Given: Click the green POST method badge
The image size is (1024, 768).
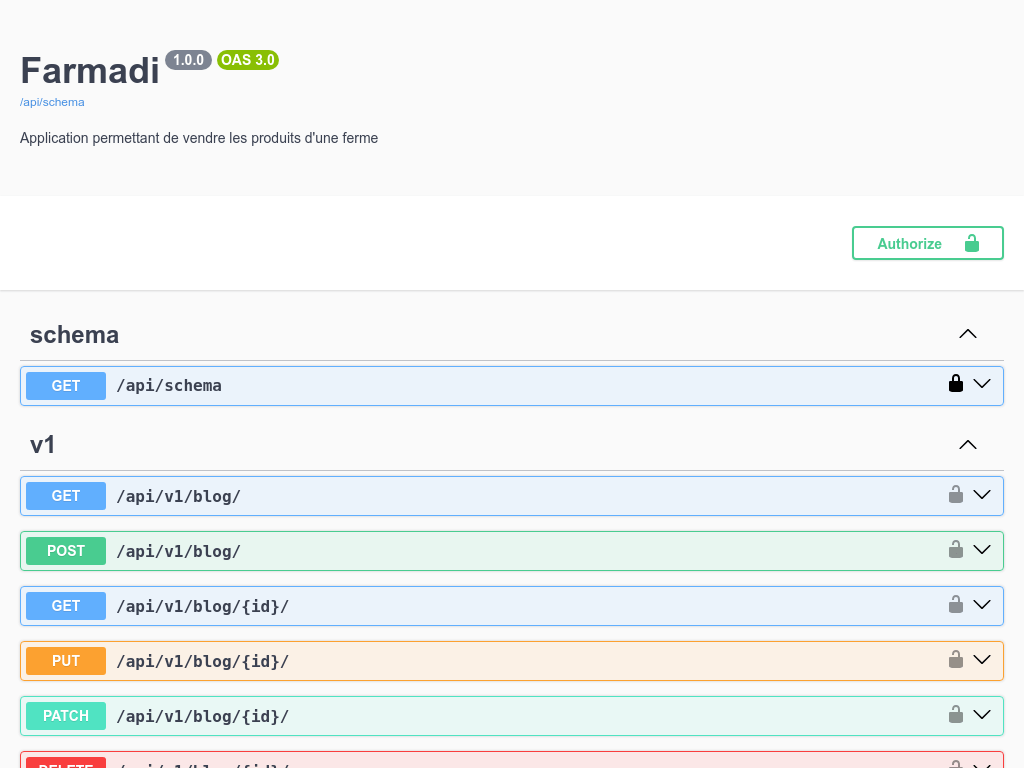Looking at the screenshot, I should (66, 551).
